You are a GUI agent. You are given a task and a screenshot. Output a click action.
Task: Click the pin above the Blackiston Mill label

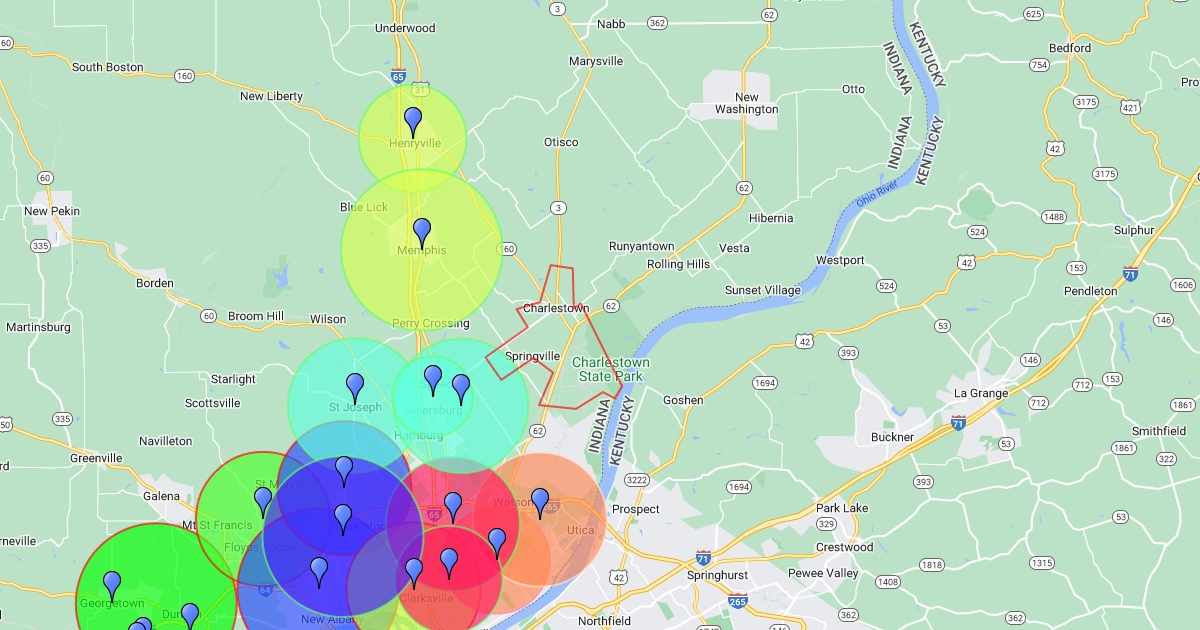click(x=343, y=520)
